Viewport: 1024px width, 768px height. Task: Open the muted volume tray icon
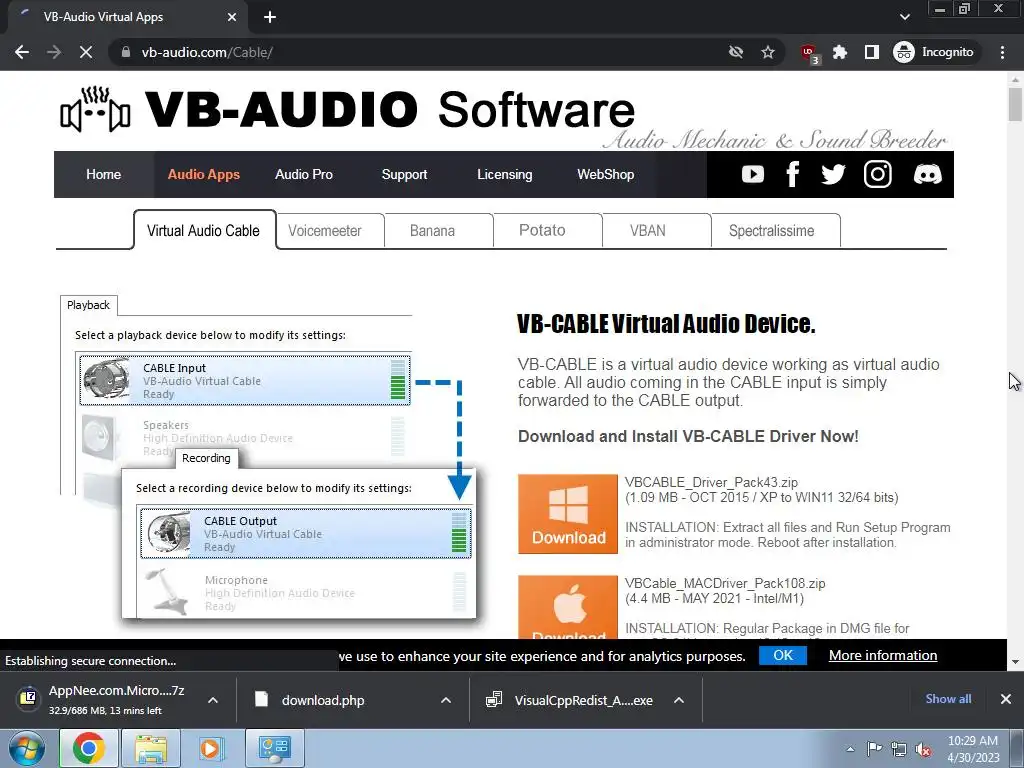923,749
